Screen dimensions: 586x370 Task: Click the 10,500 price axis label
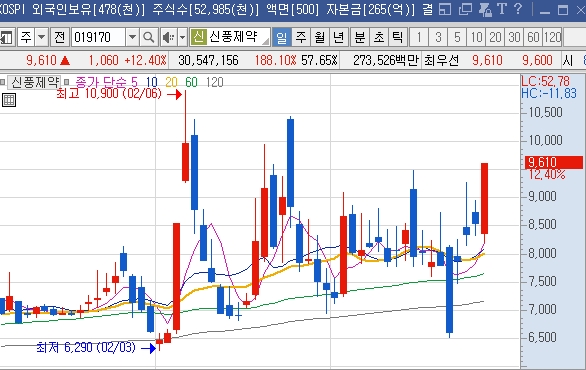pos(545,112)
